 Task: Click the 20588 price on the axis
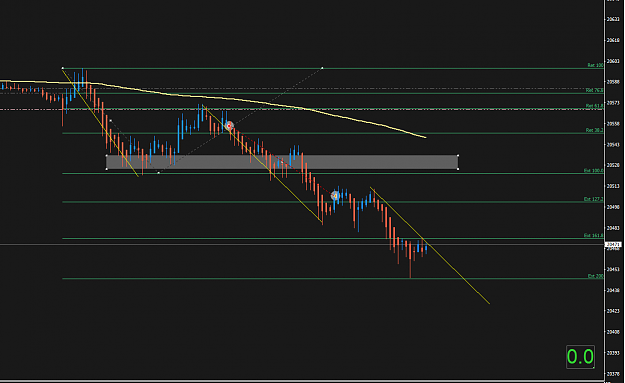[x=613, y=82]
